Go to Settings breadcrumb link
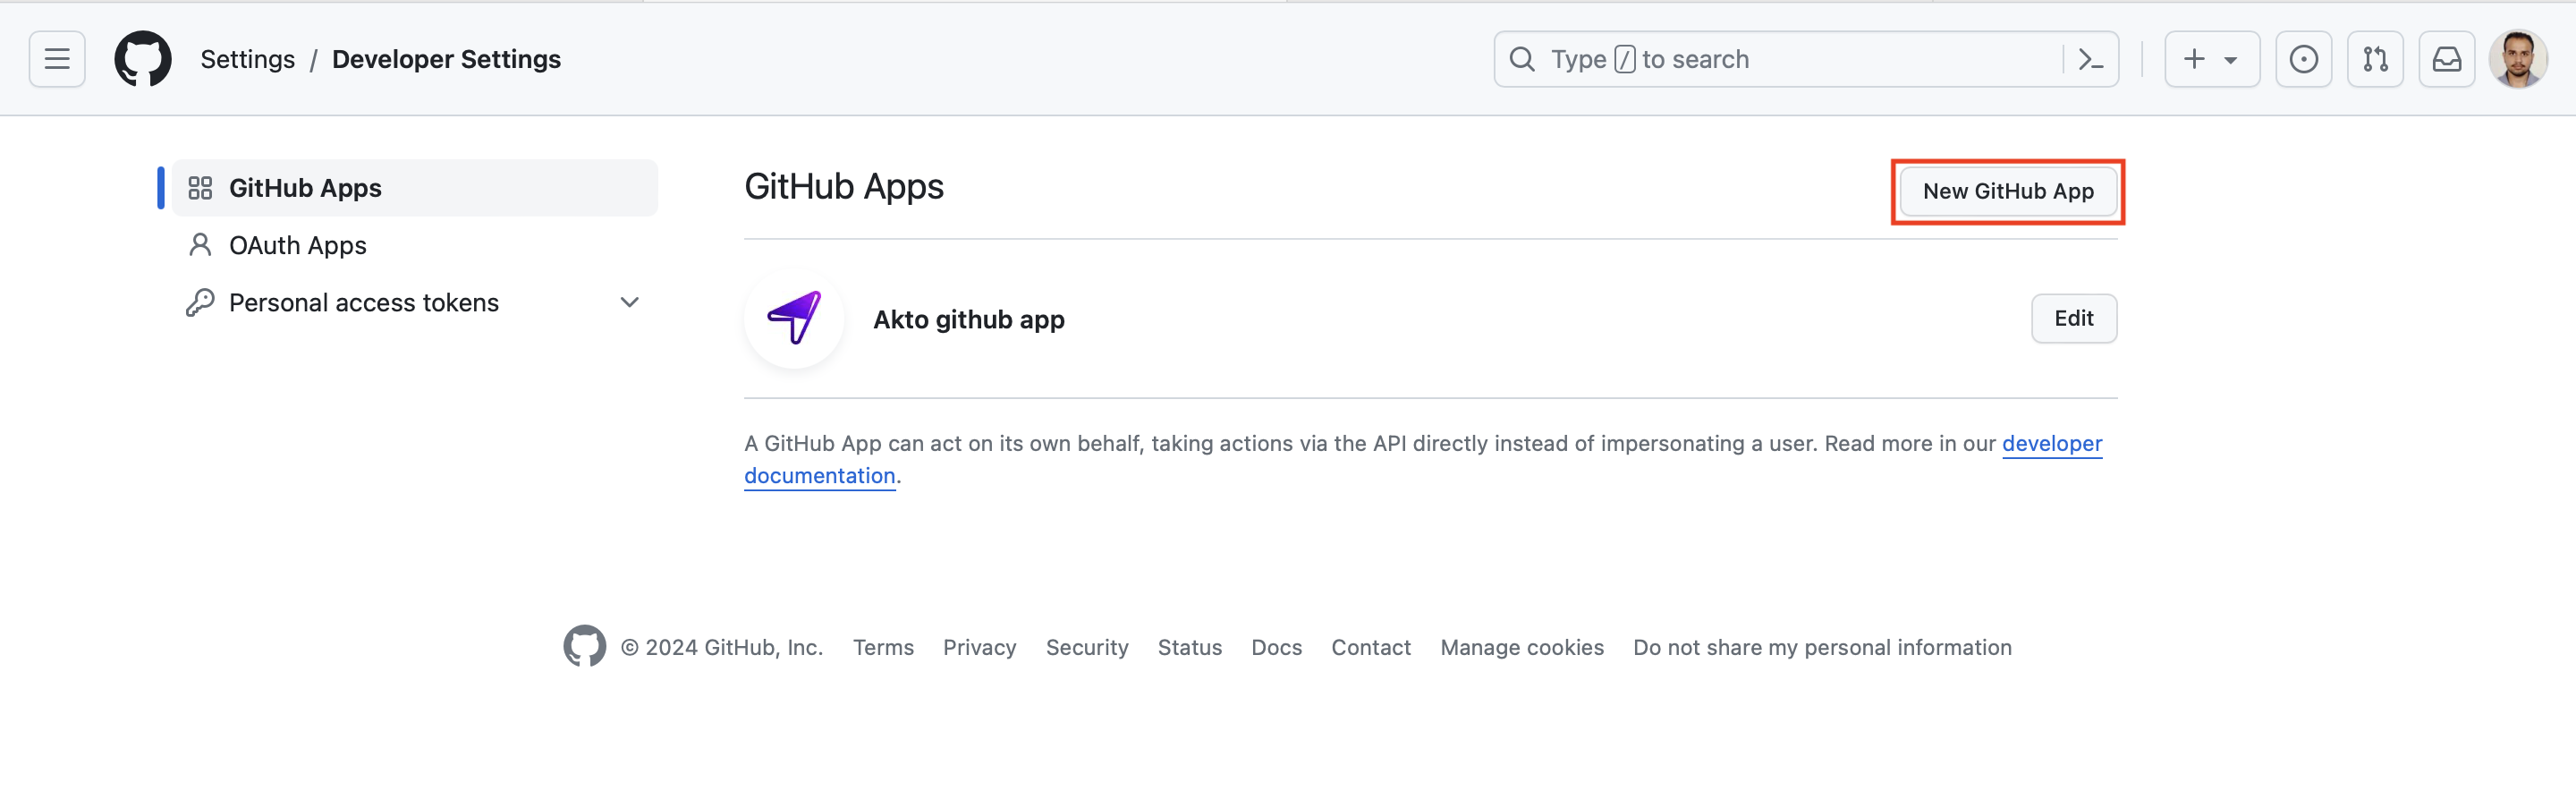Screen dimensions: 2576x791 point(247,59)
